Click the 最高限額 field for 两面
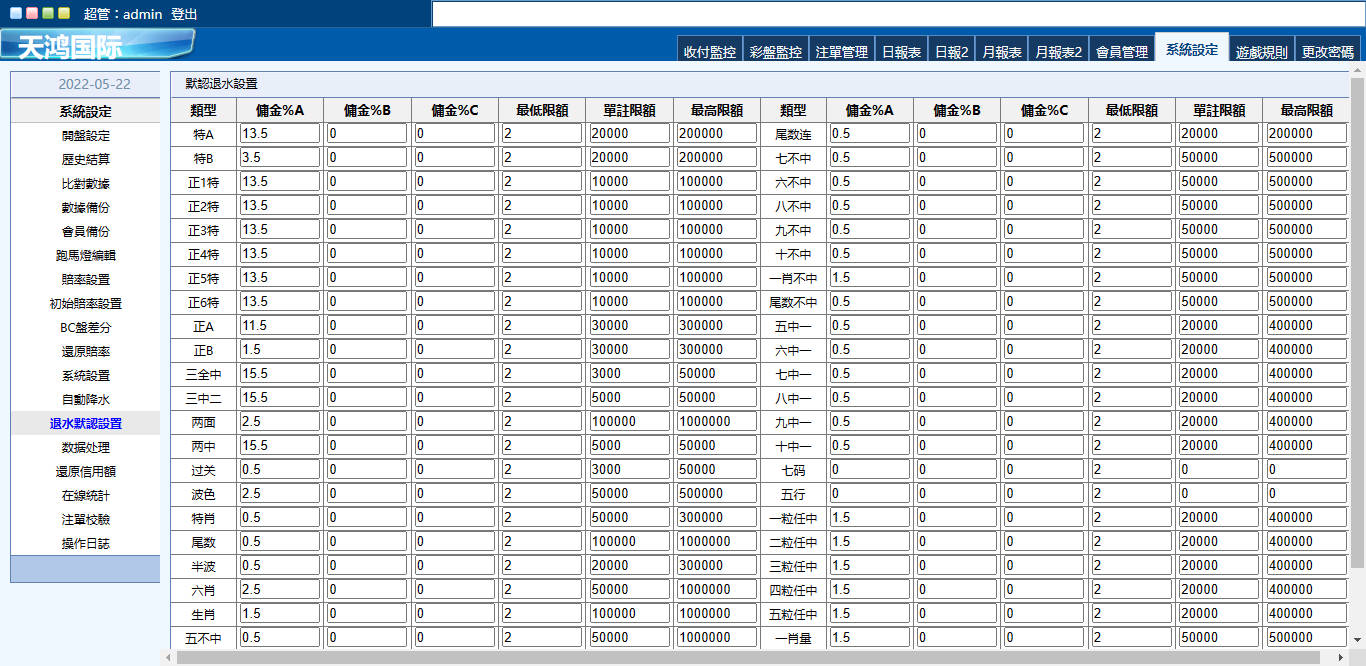1366x666 pixels. click(x=717, y=421)
